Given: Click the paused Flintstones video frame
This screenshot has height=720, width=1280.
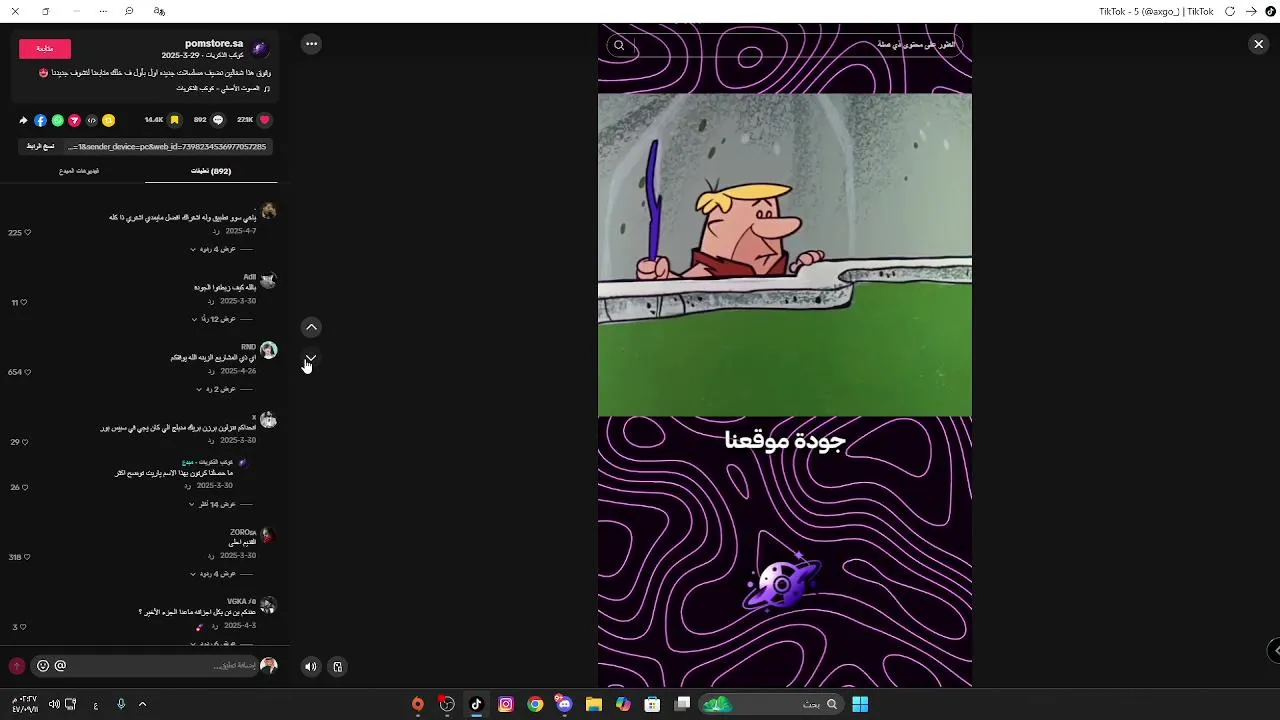Looking at the screenshot, I should pos(785,255).
